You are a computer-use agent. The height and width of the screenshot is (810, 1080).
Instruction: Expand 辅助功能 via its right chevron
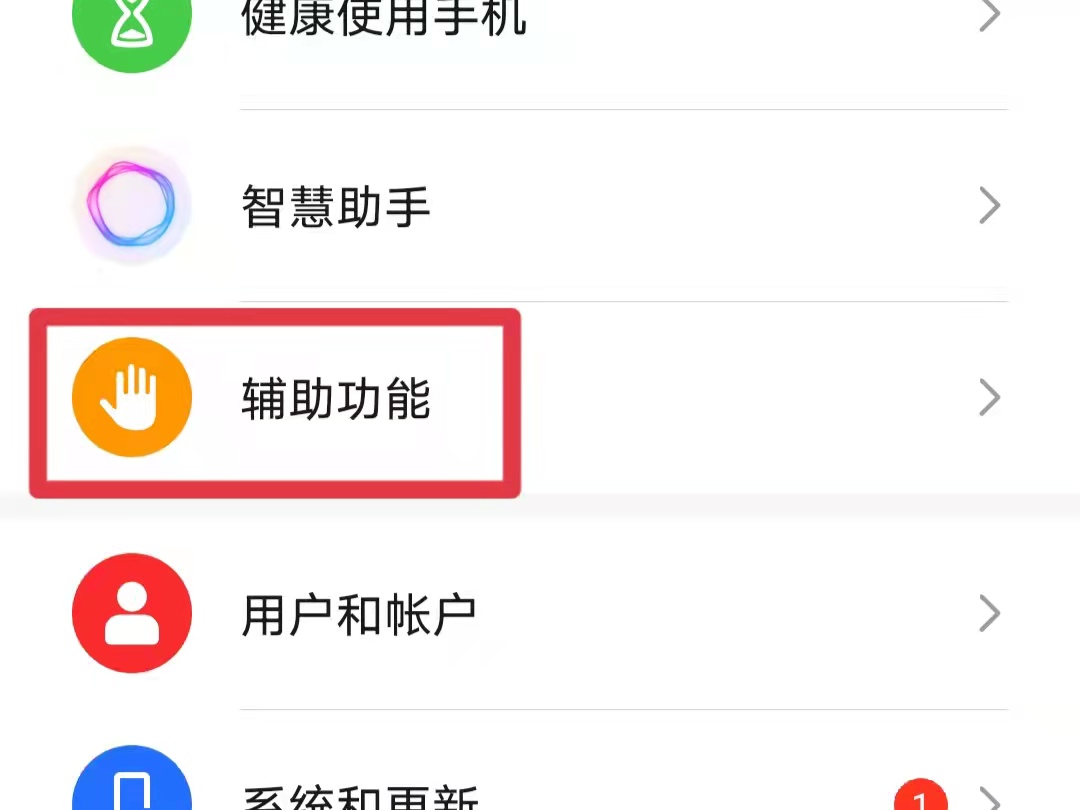(990, 397)
